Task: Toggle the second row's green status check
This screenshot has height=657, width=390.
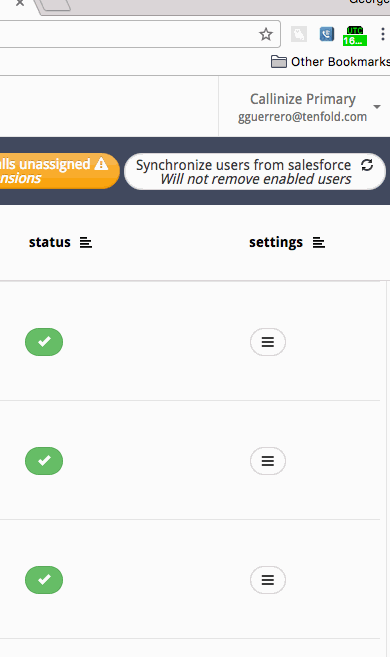Action: point(44,461)
